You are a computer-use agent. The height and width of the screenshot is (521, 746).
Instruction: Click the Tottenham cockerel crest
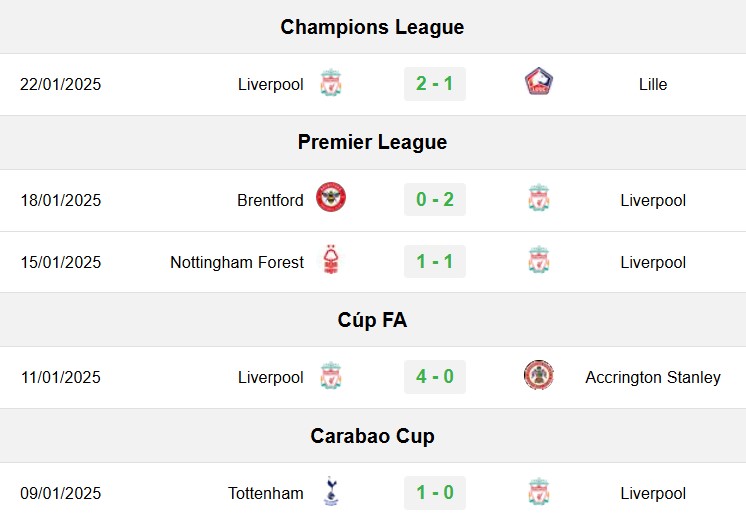pos(331,491)
